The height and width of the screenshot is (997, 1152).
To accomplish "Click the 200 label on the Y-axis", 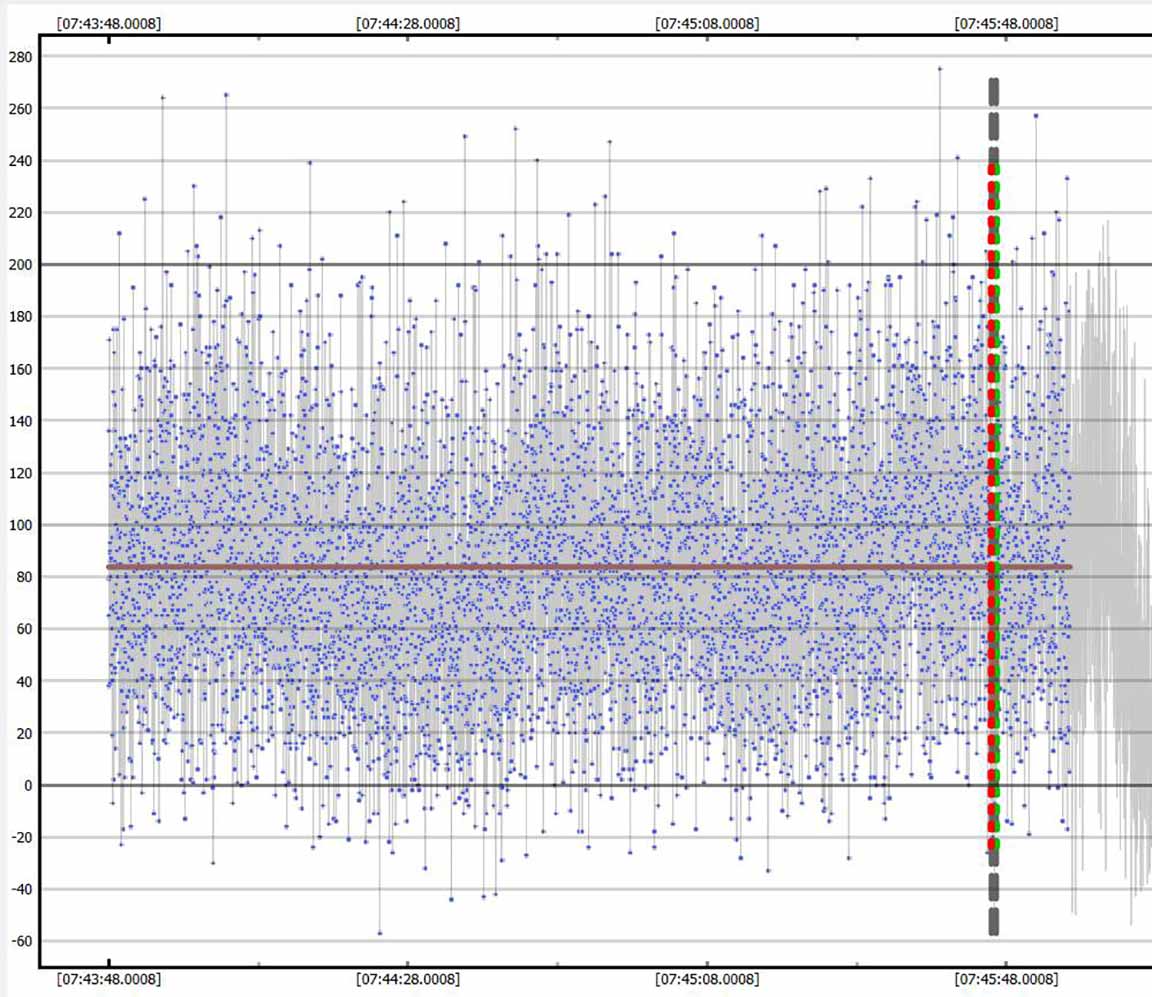I will click(x=20, y=265).
